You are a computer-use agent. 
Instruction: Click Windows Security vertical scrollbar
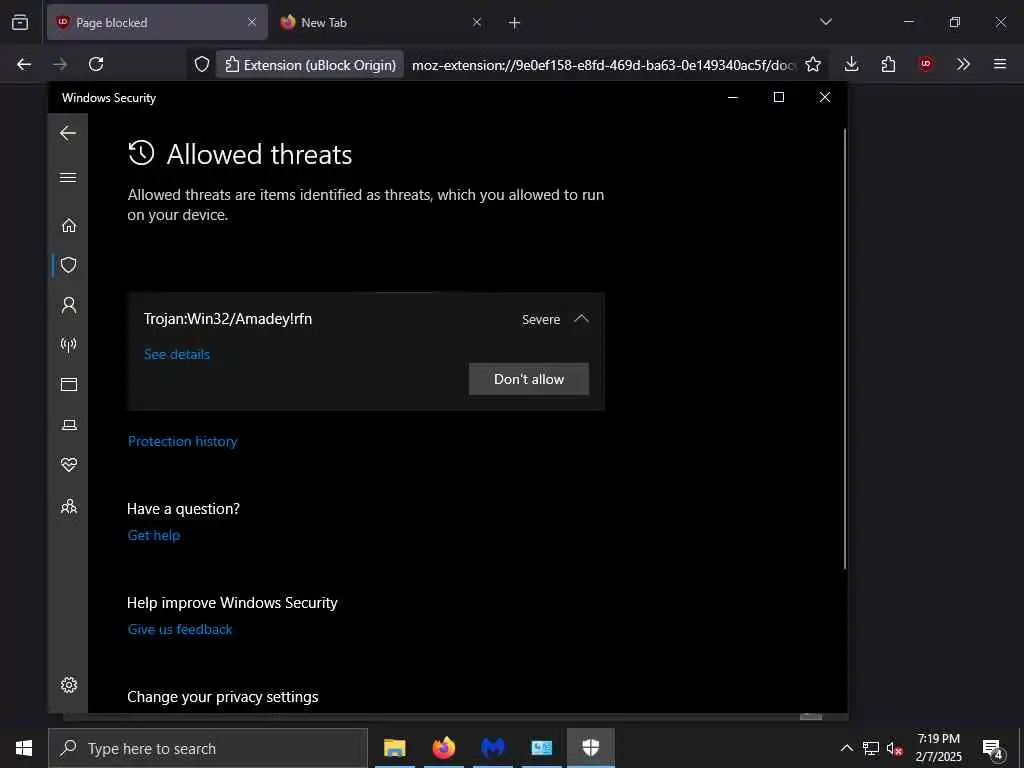(x=844, y=349)
